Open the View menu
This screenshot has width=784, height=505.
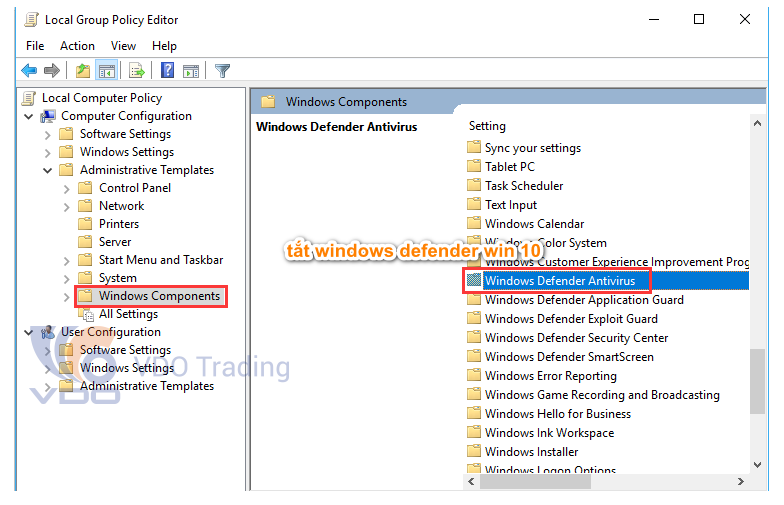tap(123, 46)
